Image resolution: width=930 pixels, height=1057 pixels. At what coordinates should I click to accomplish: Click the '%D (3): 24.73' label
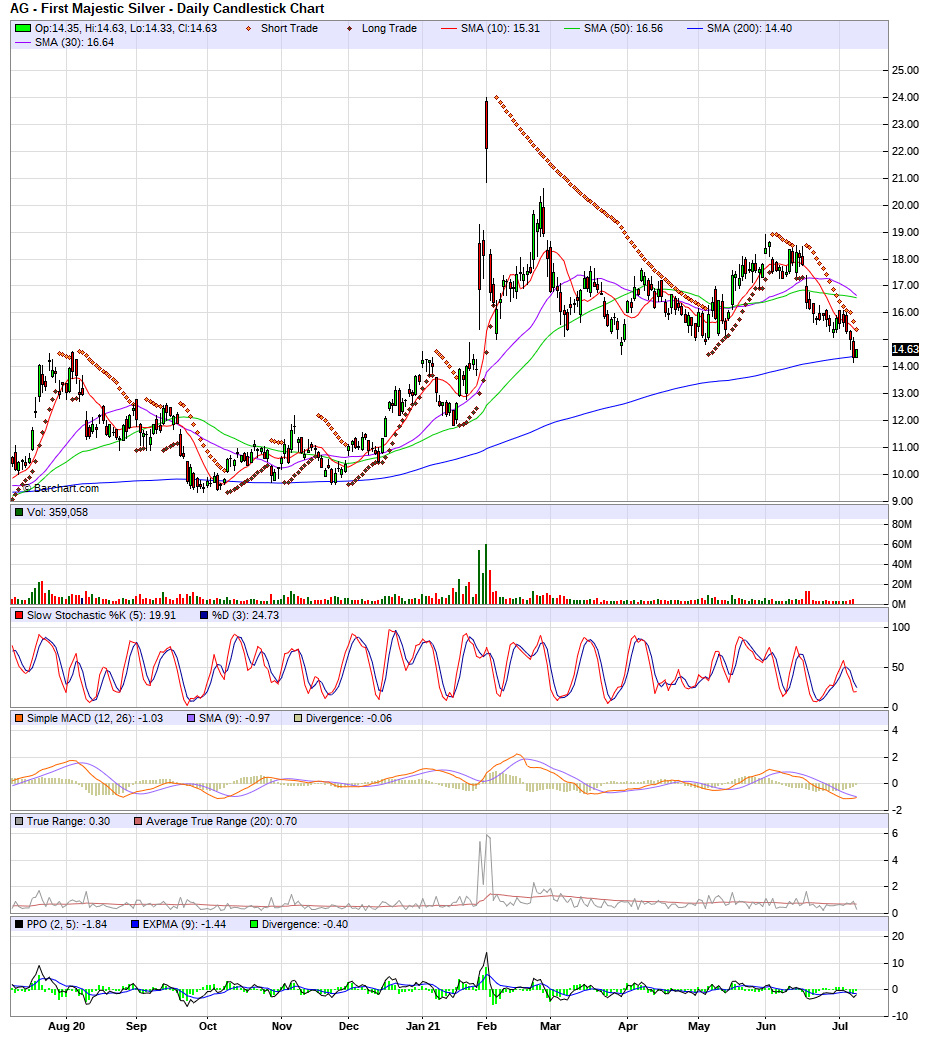click(x=245, y=615)
